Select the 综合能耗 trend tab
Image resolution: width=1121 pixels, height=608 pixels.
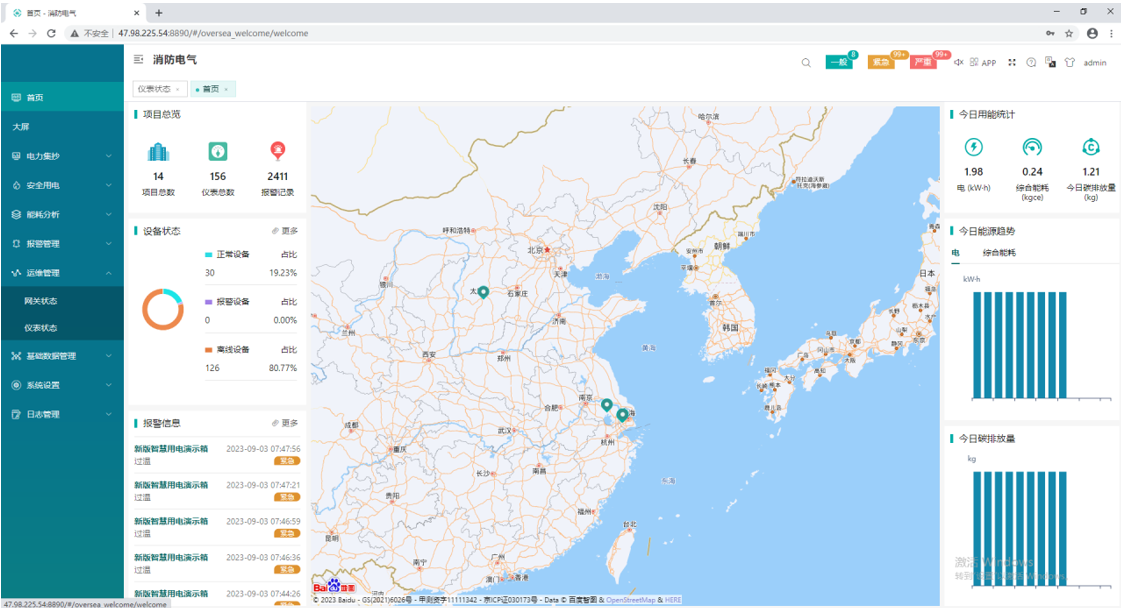point(999,253)
